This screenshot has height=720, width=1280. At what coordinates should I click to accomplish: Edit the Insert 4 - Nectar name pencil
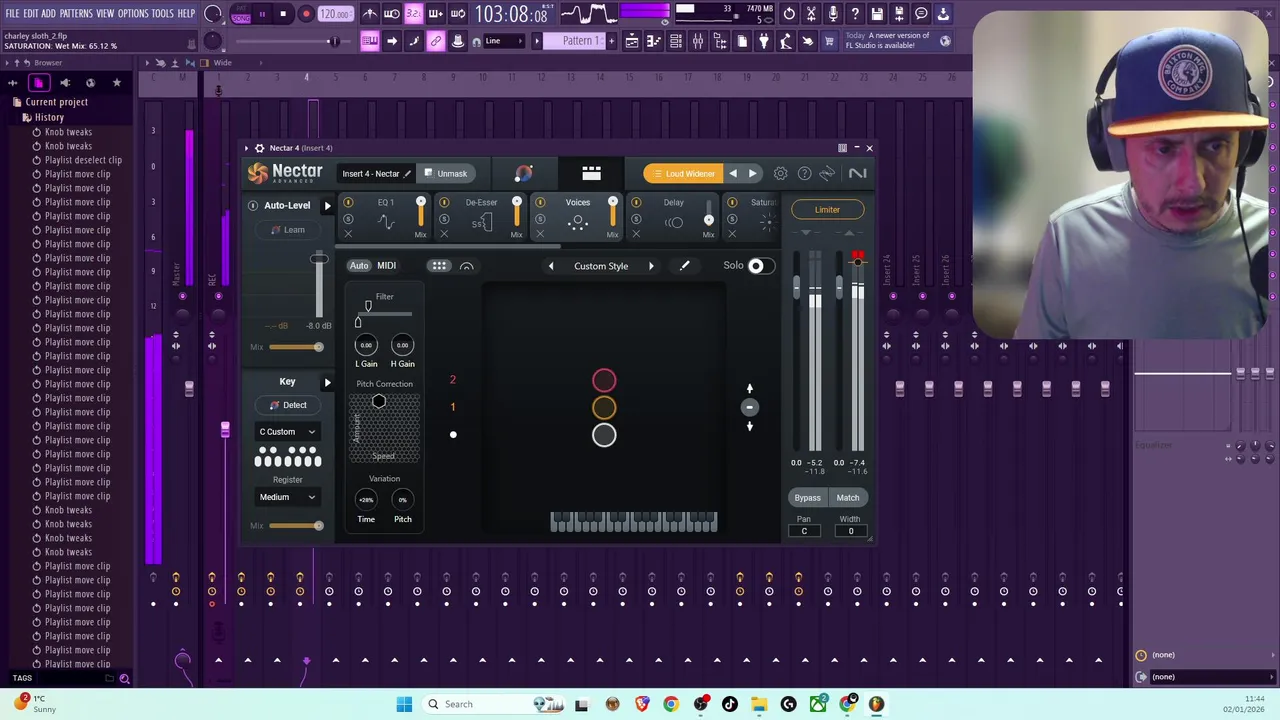pyautogui.click(x=407, y=174)
